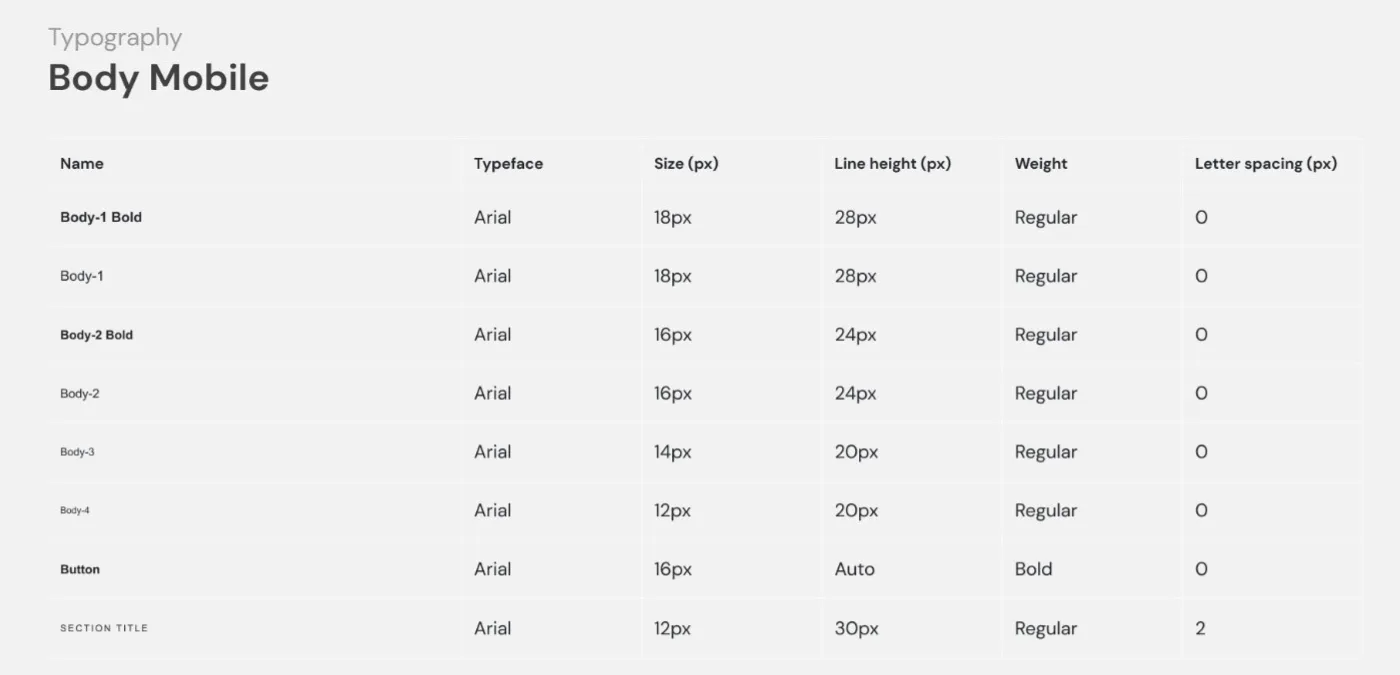Select the Arial typeface in SECTION TITLE row
This screenshot has height=675, width=1400.
click(x=492, y=628)
